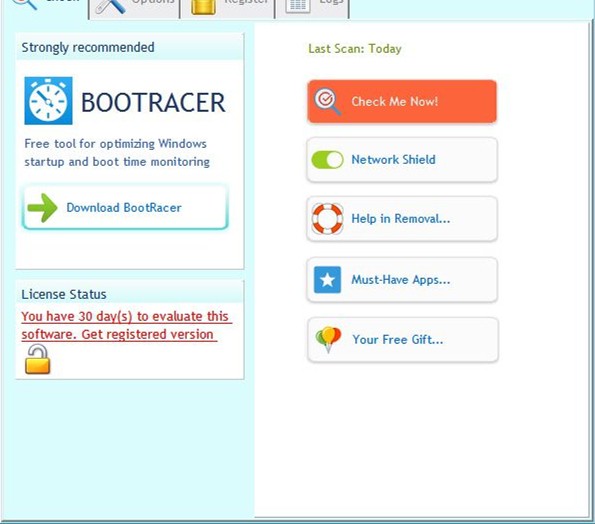The image size is (595, 524).
Task: Start a scan with Check Me Now!
Action: pyautogui.click(x=402, y=101)
